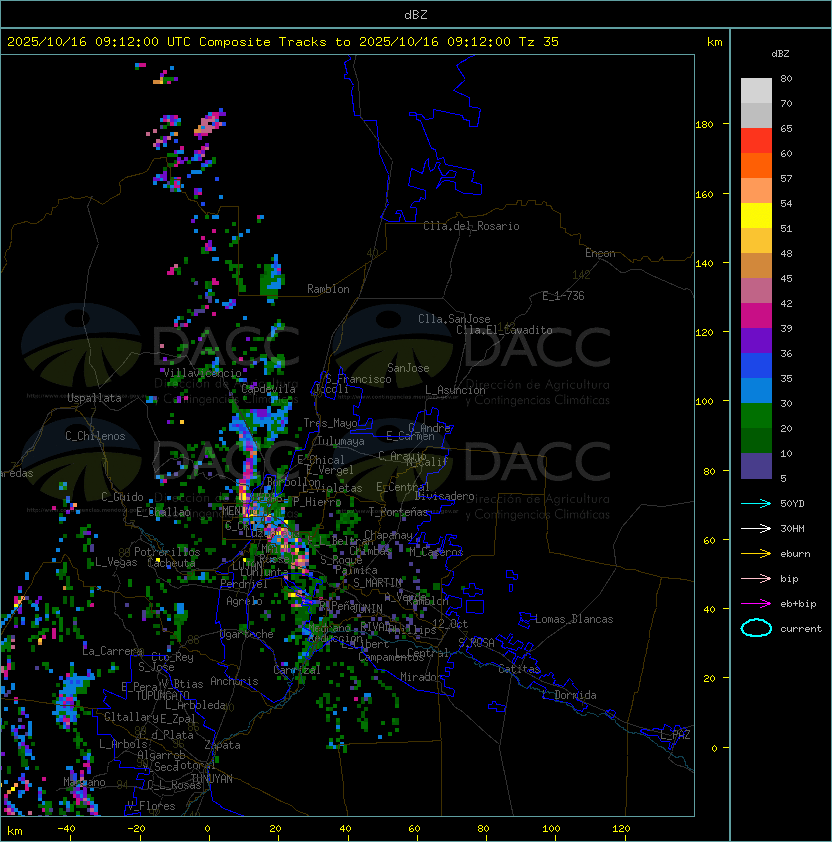The image size is (832, 842).
Task: Pick the red 65-60 dBZ legend band
Action: tap(756, 141)
